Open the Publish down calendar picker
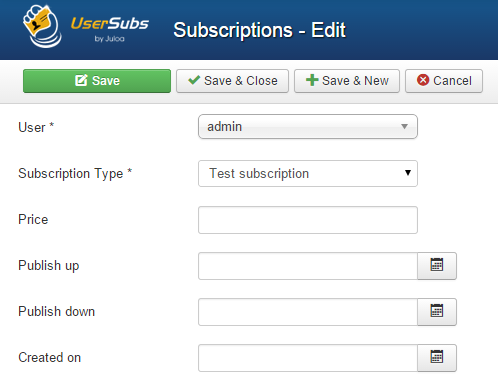 pos(437,312)
